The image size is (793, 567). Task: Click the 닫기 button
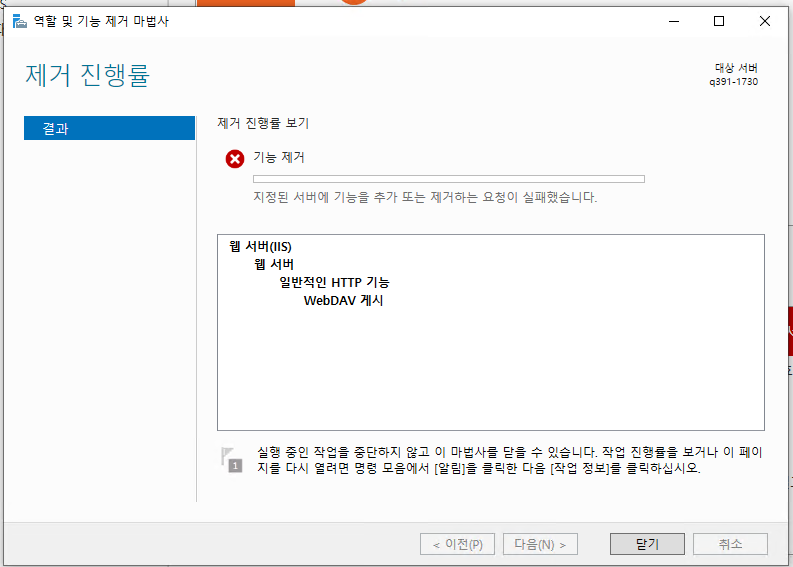[x=647, y=544]
